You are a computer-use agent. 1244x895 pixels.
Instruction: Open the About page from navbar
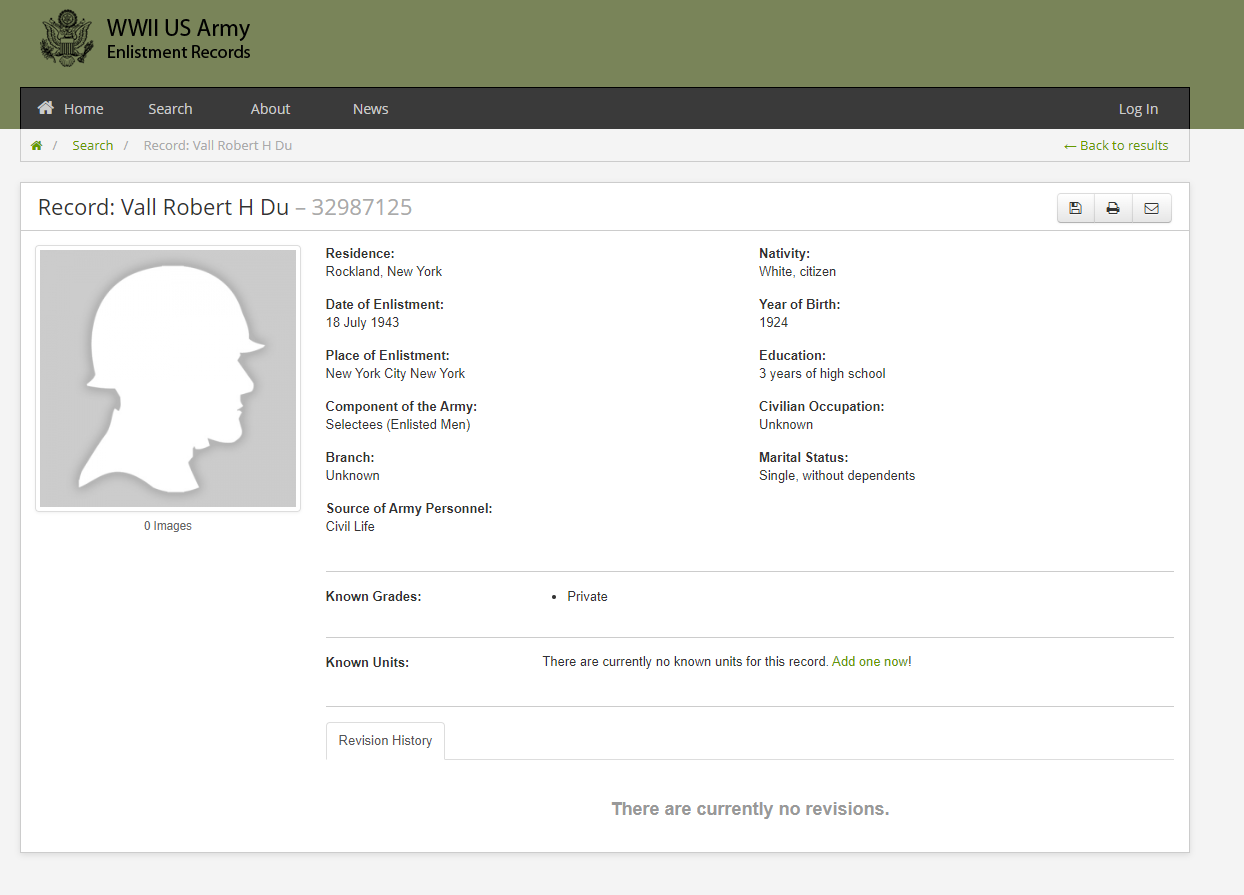coord(270,109)
